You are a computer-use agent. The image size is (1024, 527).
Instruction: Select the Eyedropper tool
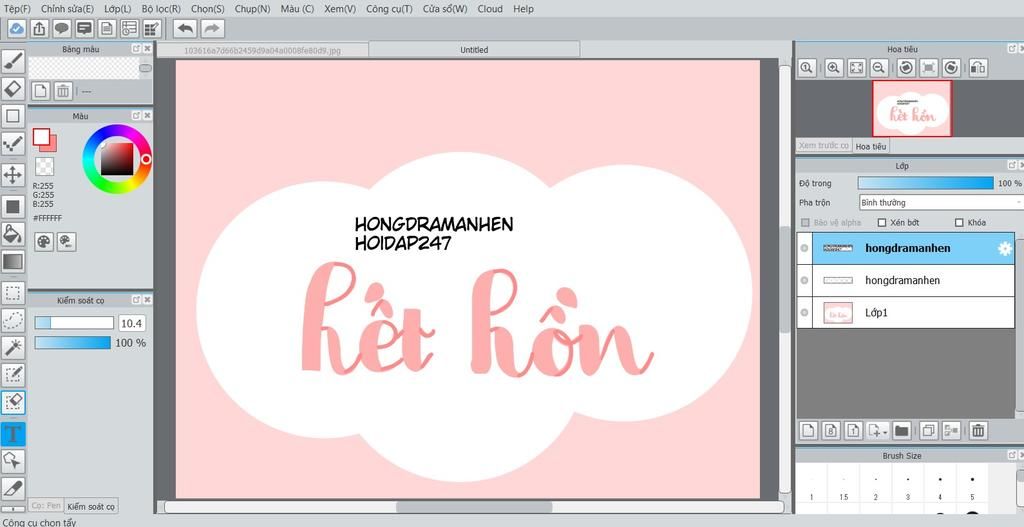click(12, 488)
